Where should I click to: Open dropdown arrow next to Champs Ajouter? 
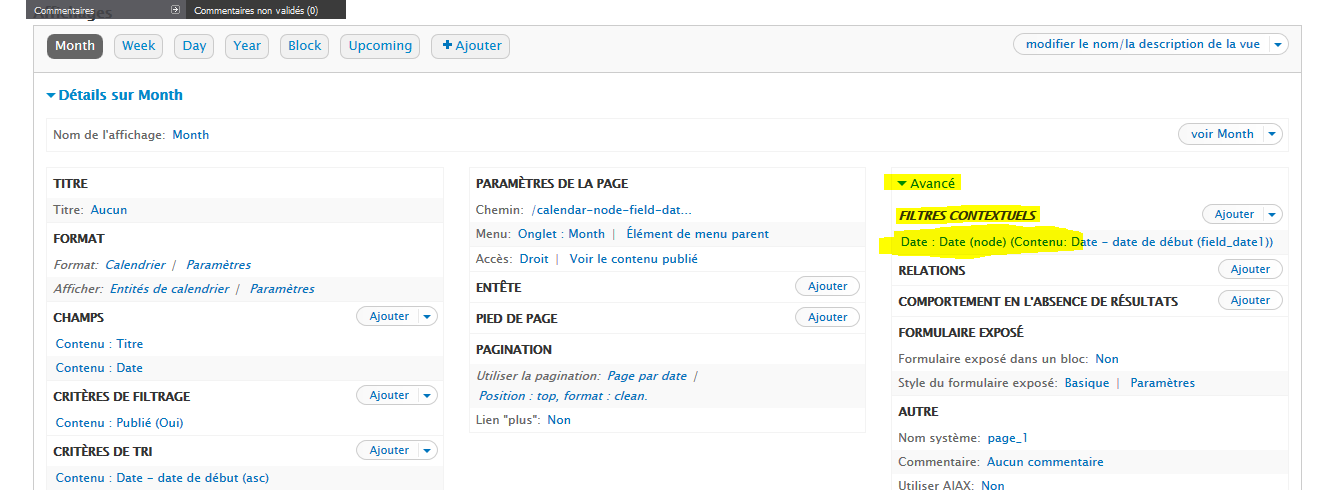(427, 316)
